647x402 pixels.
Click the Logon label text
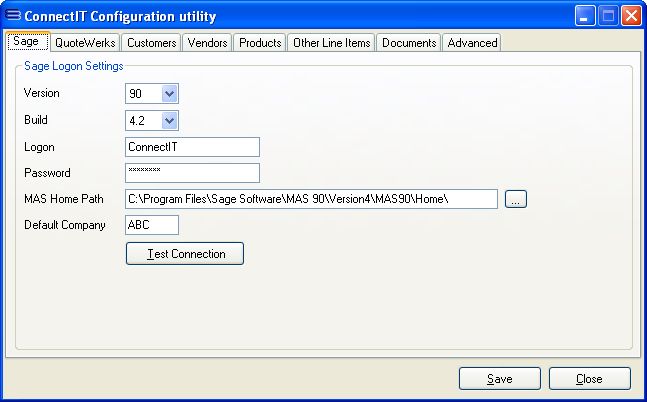(x=39, y=147)
